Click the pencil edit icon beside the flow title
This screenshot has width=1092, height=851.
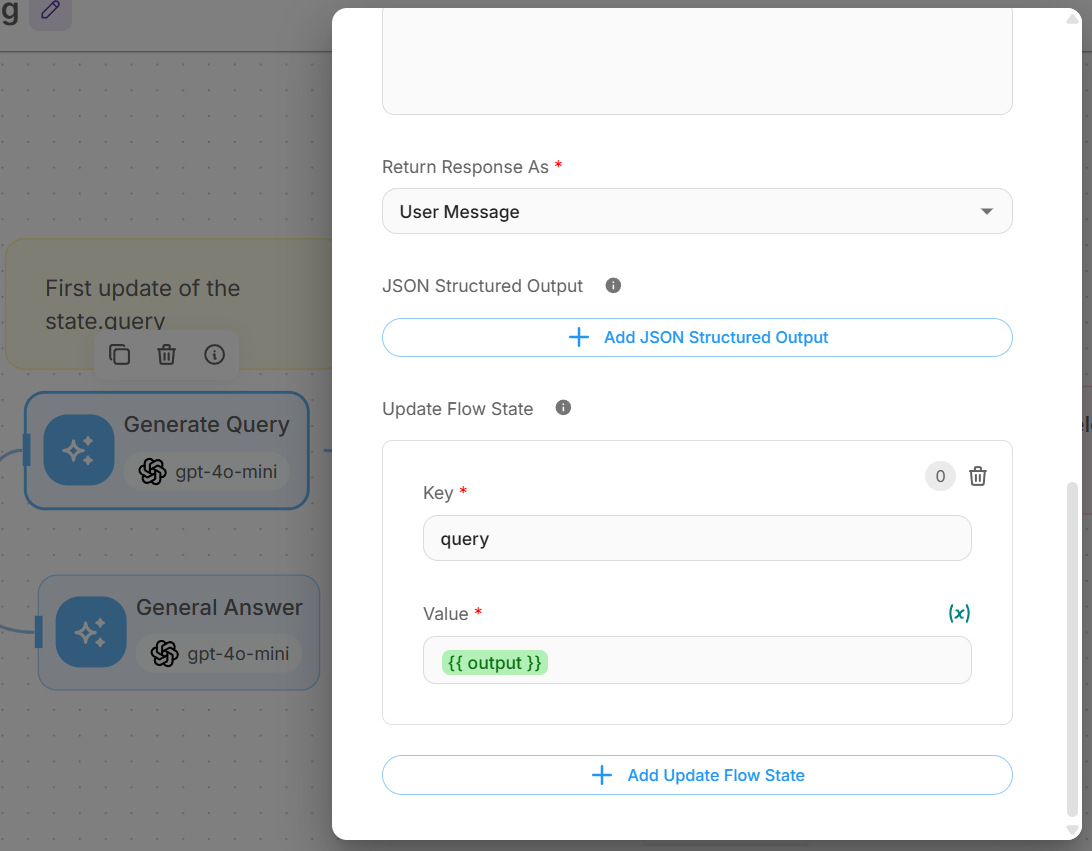point(50,12)
